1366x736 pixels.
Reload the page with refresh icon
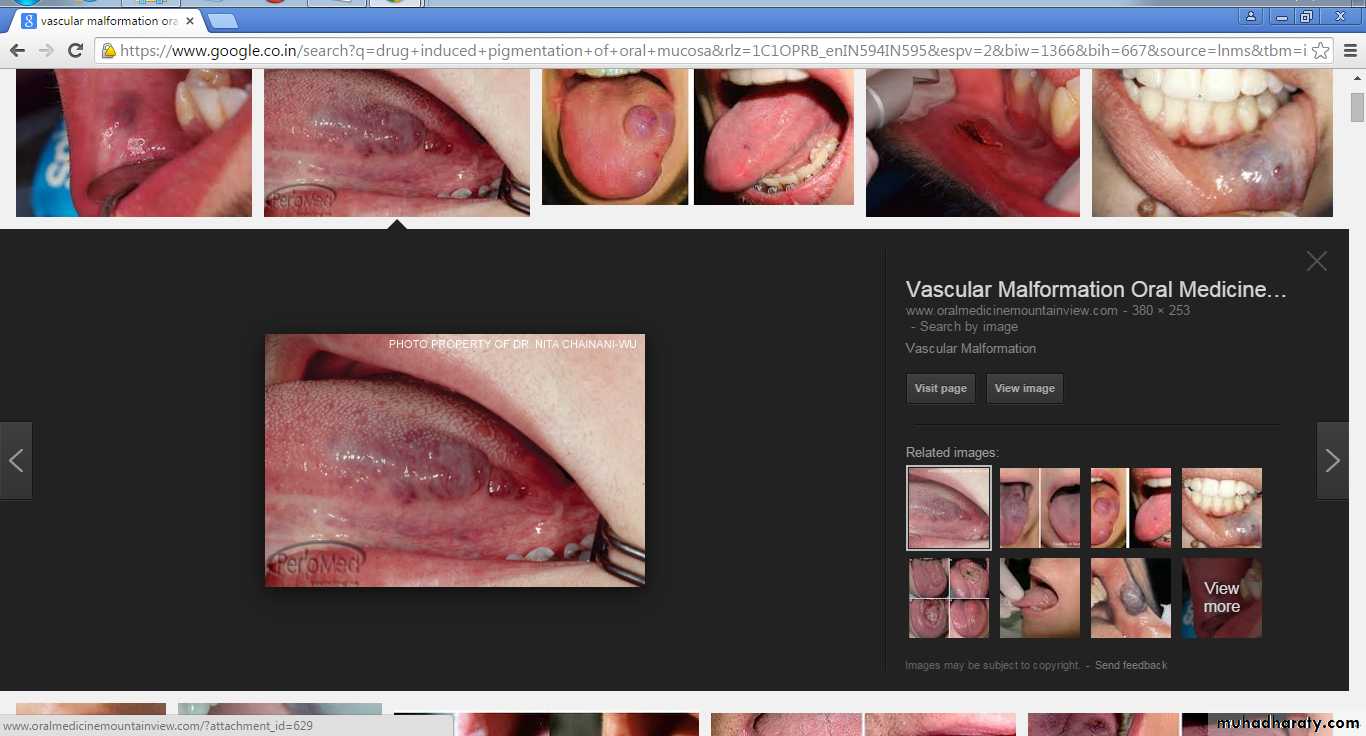pos(75,50)
